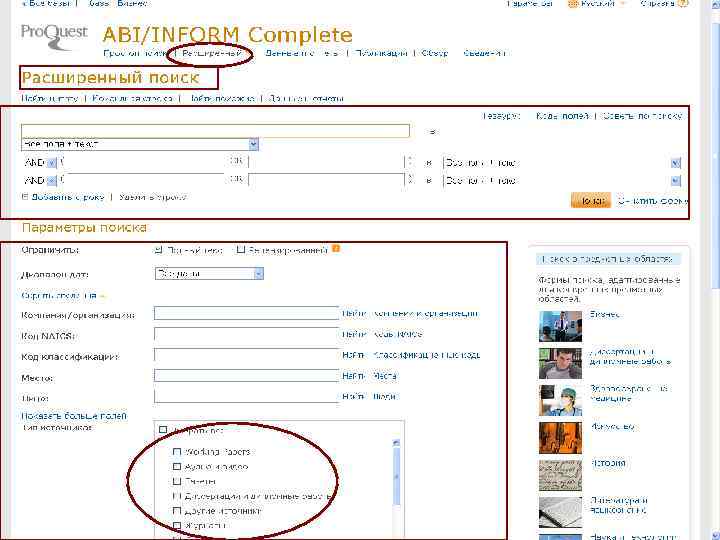Check the Аудио и видео source type
The height and width of the screenshot is (540, 720).
point(177,467)
